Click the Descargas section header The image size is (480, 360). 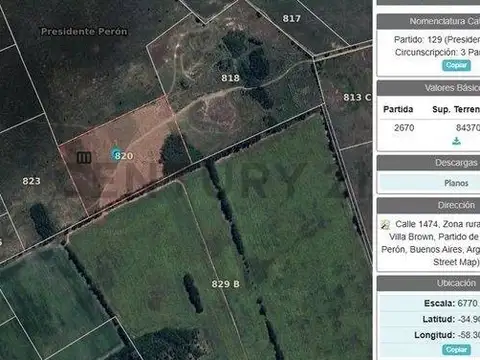pyautogui.click(x=428, y=163)
